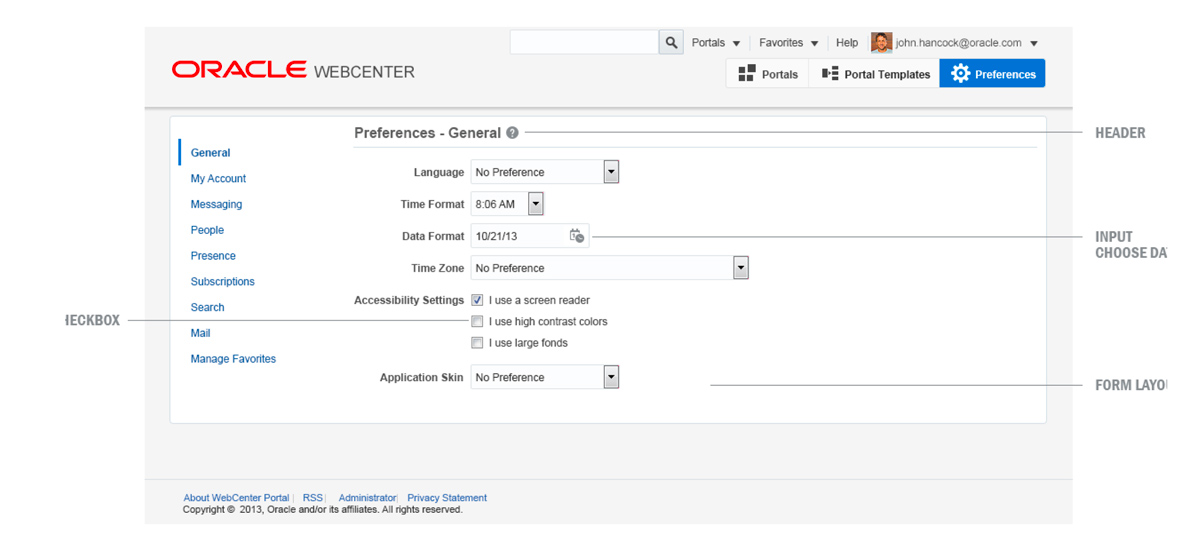The image size is (1200, 556).
Task: Open the Time Format dropdown arrow
Action: (x=535, y=204)
